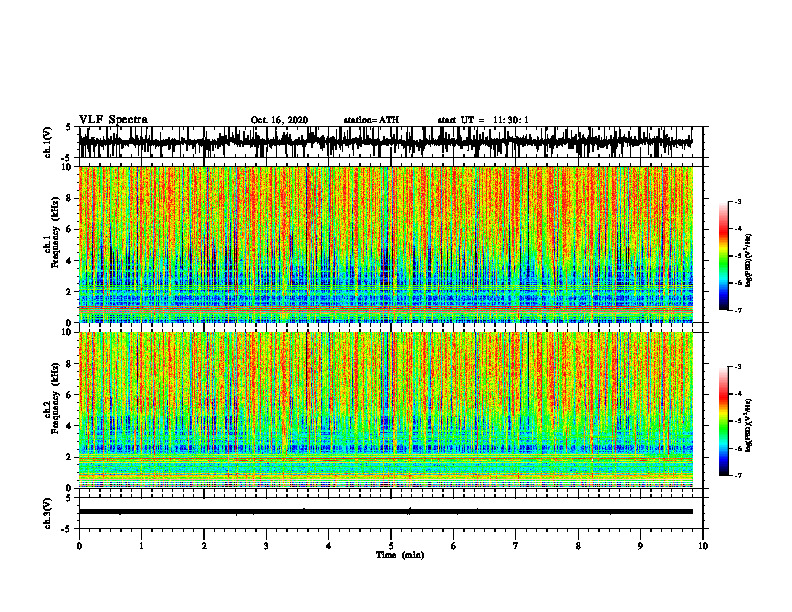Click the -7 value on ch.1 colorbar
The width and height of the screenshot is (792, 612).
[x=738, y=310]
